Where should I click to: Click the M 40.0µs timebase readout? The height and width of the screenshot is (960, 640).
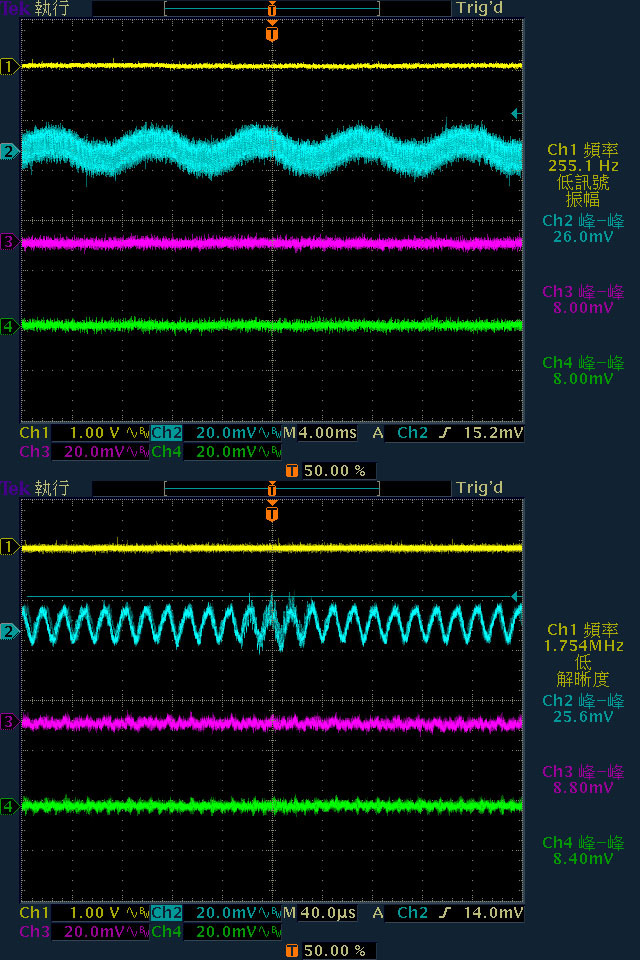(320, 913)
